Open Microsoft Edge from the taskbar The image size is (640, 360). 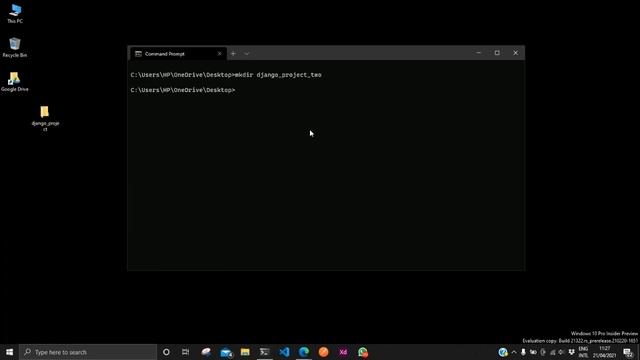304,352
